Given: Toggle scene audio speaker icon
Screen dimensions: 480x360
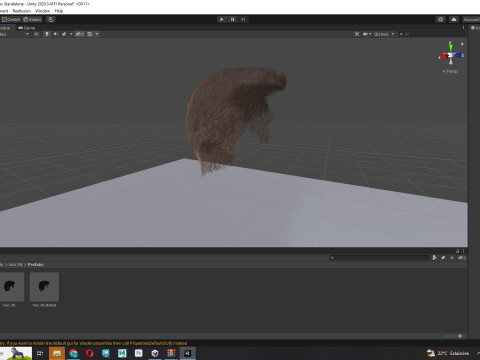Looking at the screenshot, I should [55, 34].
